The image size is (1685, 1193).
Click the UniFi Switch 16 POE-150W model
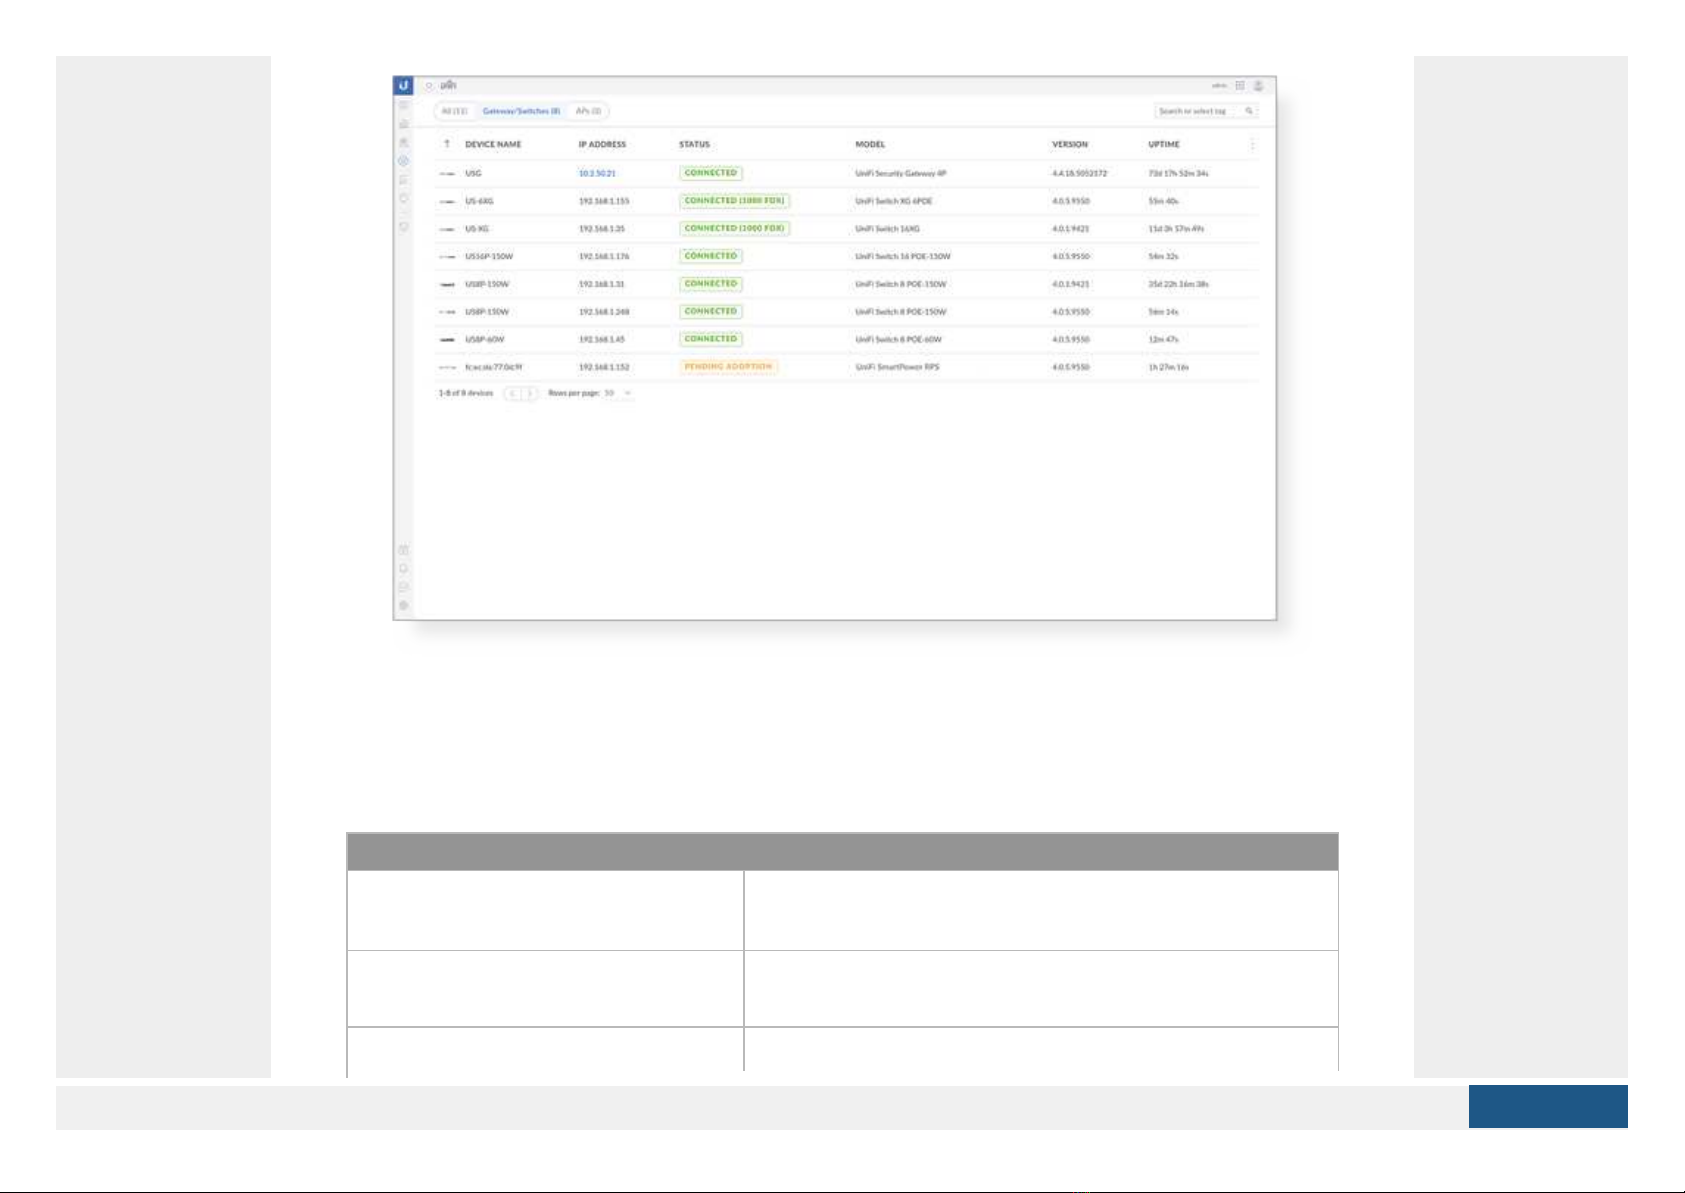pyautogui.click(x=903, y=257)
